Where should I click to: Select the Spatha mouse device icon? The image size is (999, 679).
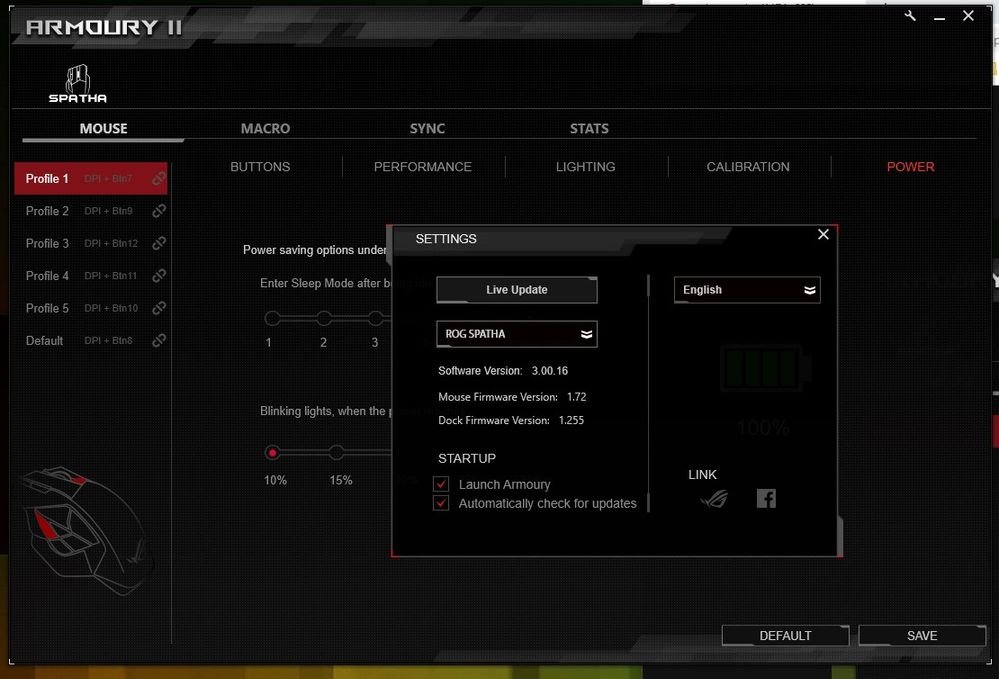[78, 83]
